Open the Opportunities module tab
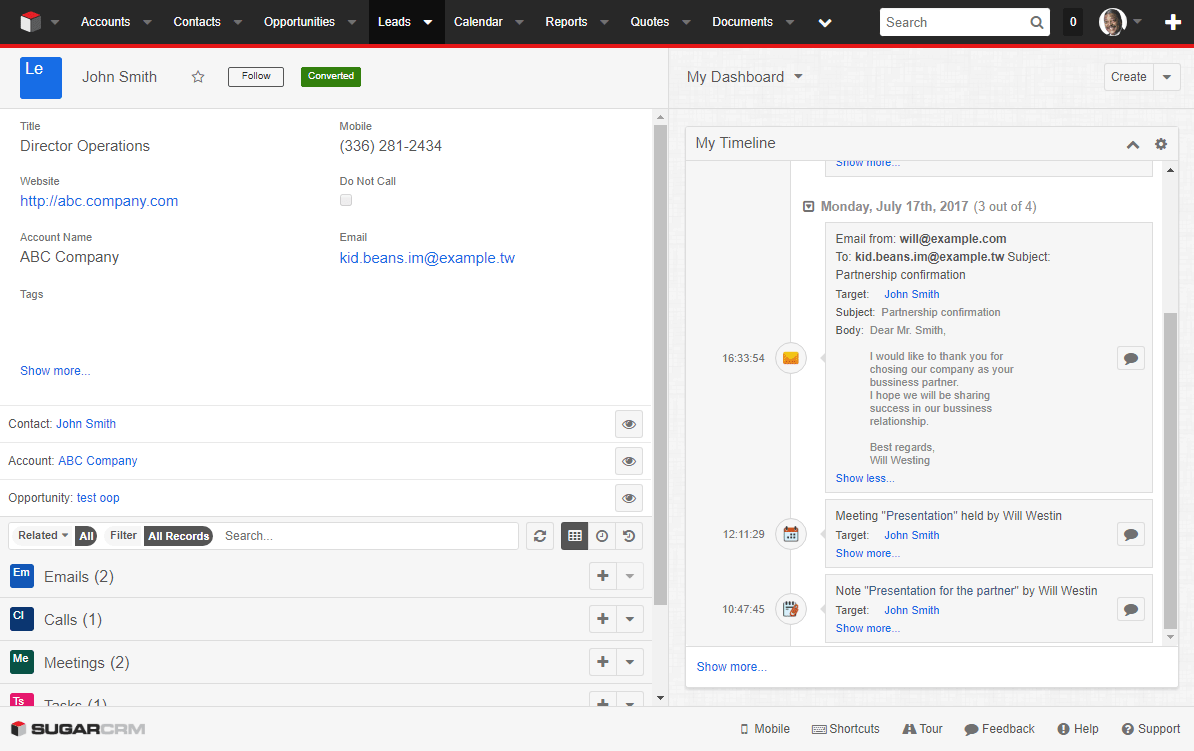The height and width of the screenshot is (751, 1194). pyautogui.click(x=299, y=22)
